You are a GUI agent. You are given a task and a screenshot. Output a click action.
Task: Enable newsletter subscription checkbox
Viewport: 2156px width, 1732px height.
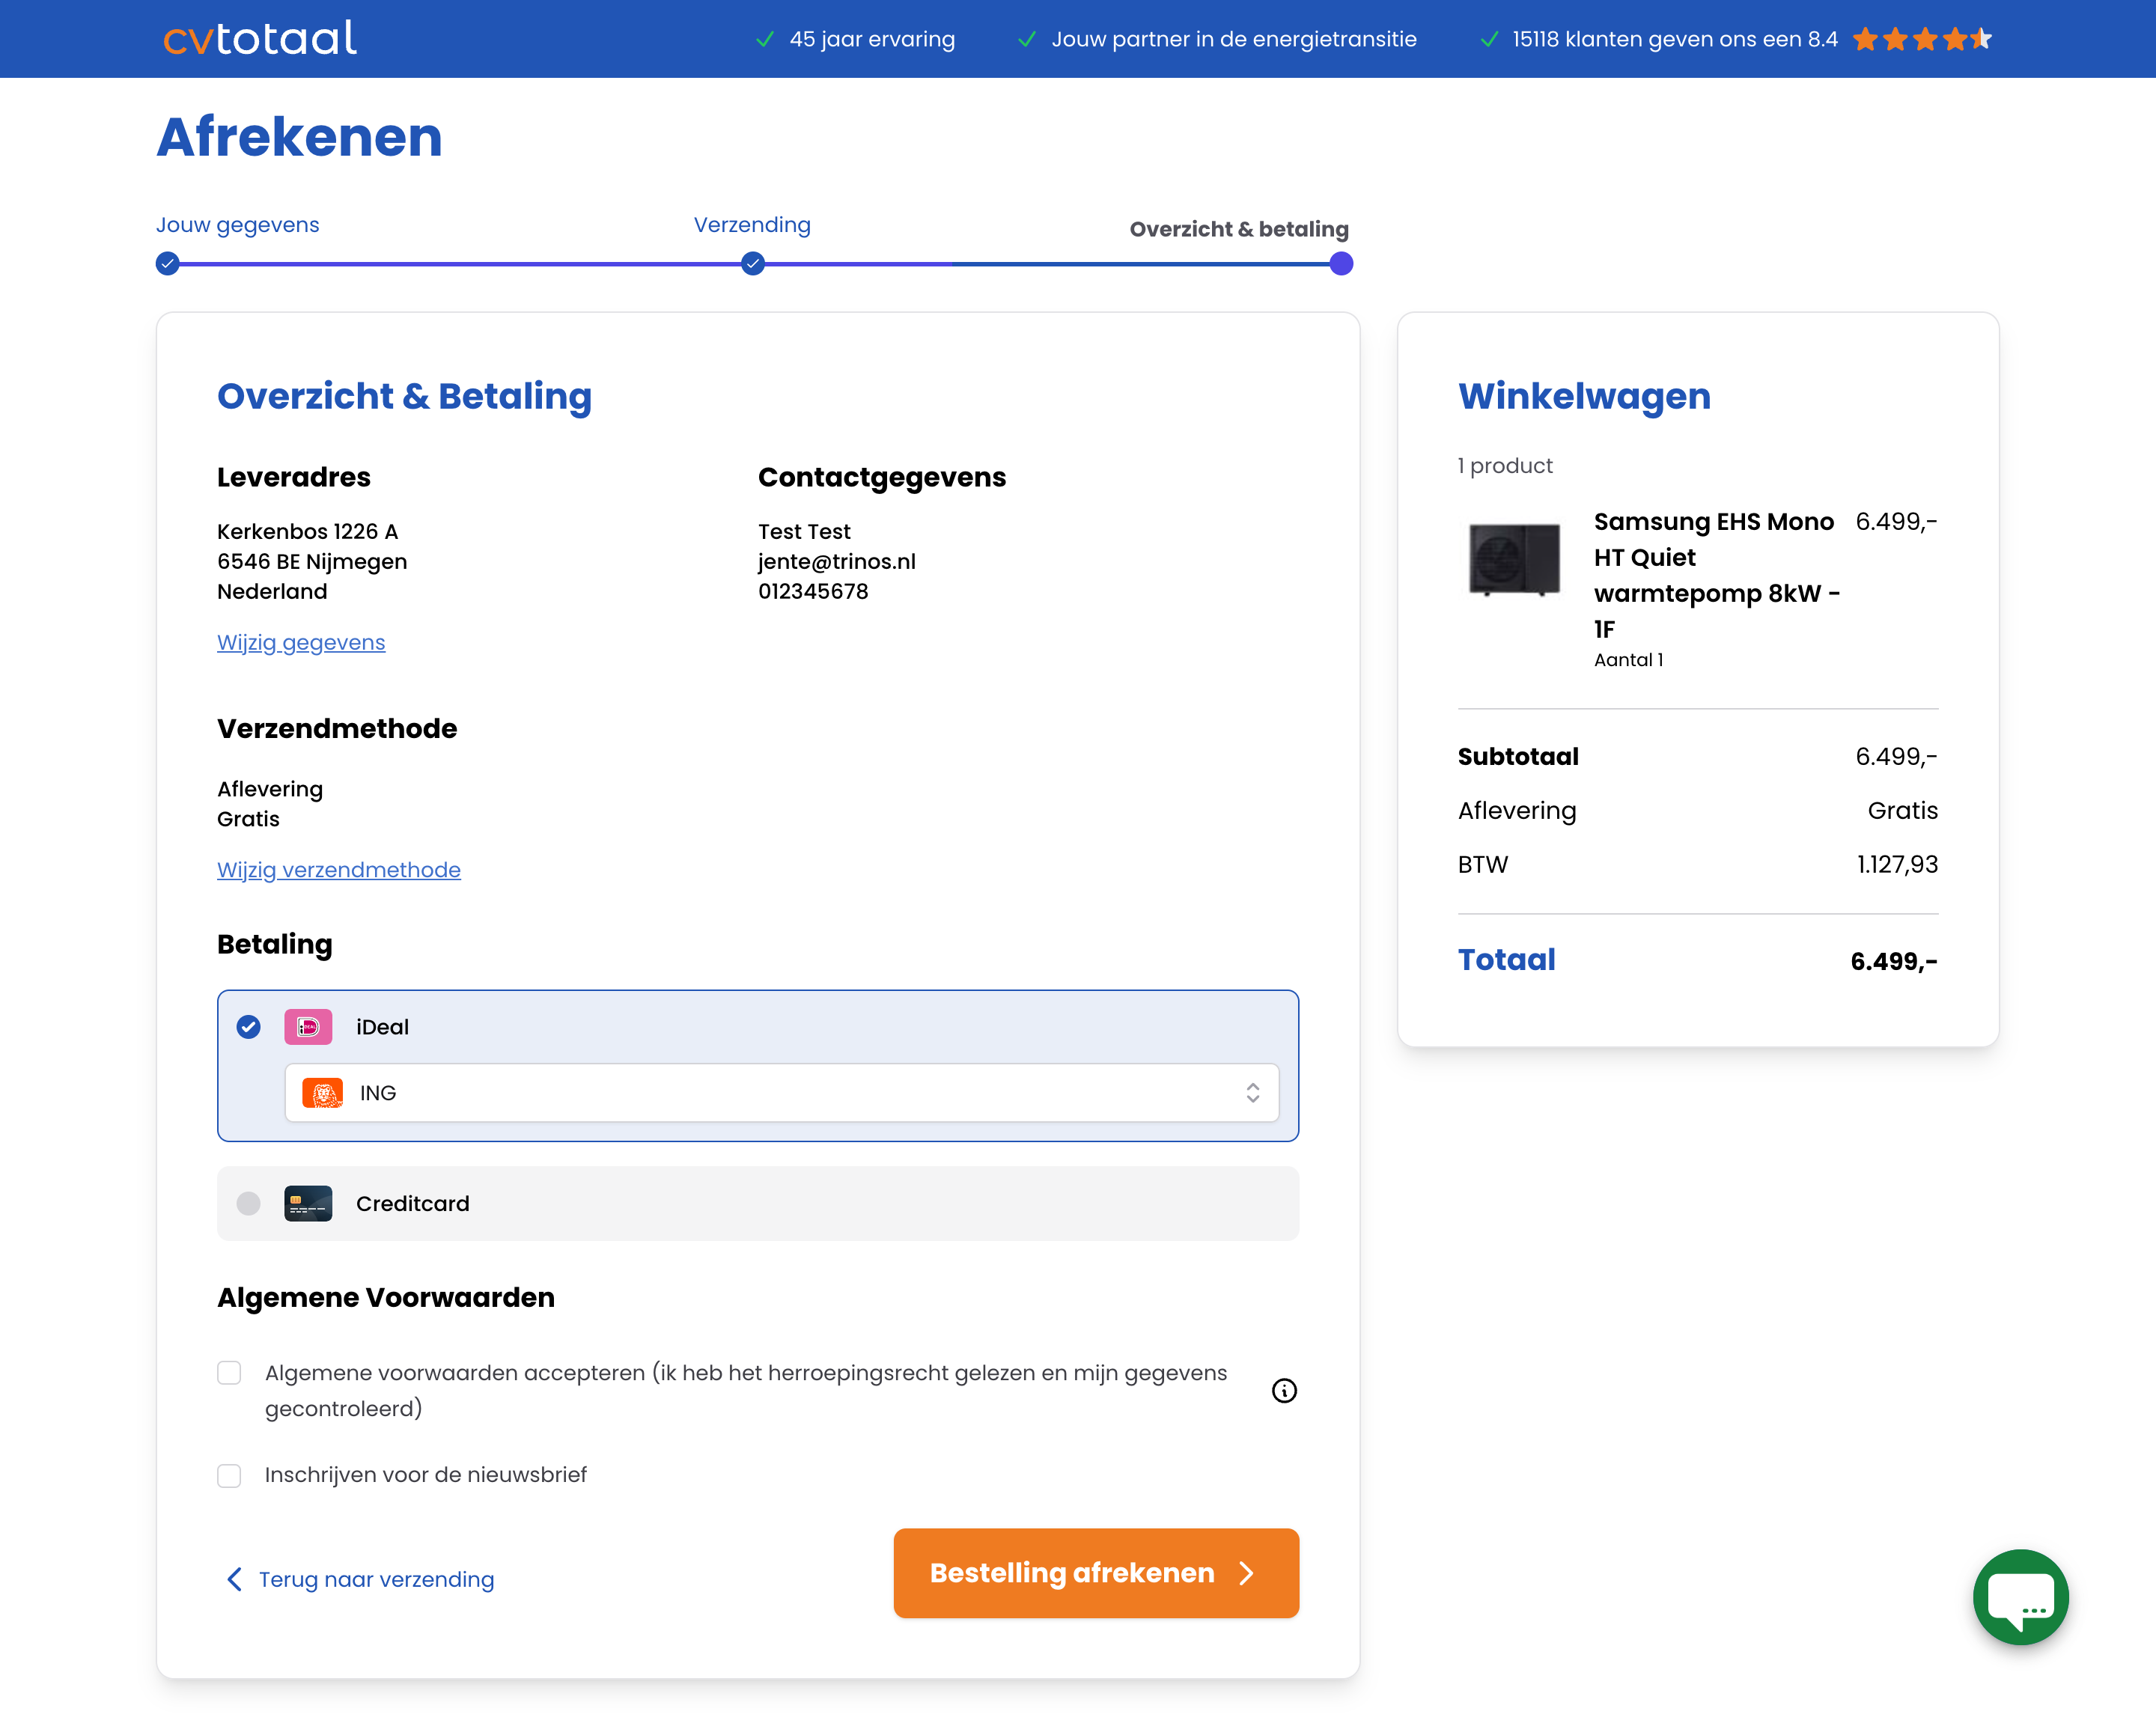pos(229,1475)
